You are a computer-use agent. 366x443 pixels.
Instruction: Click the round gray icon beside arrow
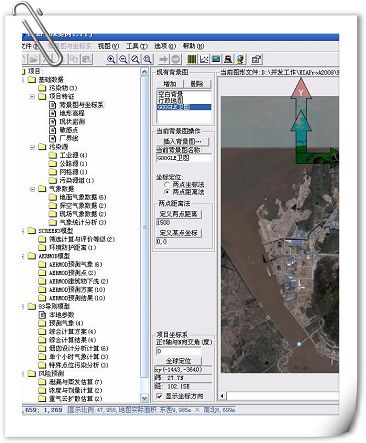(x=175, y=59)
